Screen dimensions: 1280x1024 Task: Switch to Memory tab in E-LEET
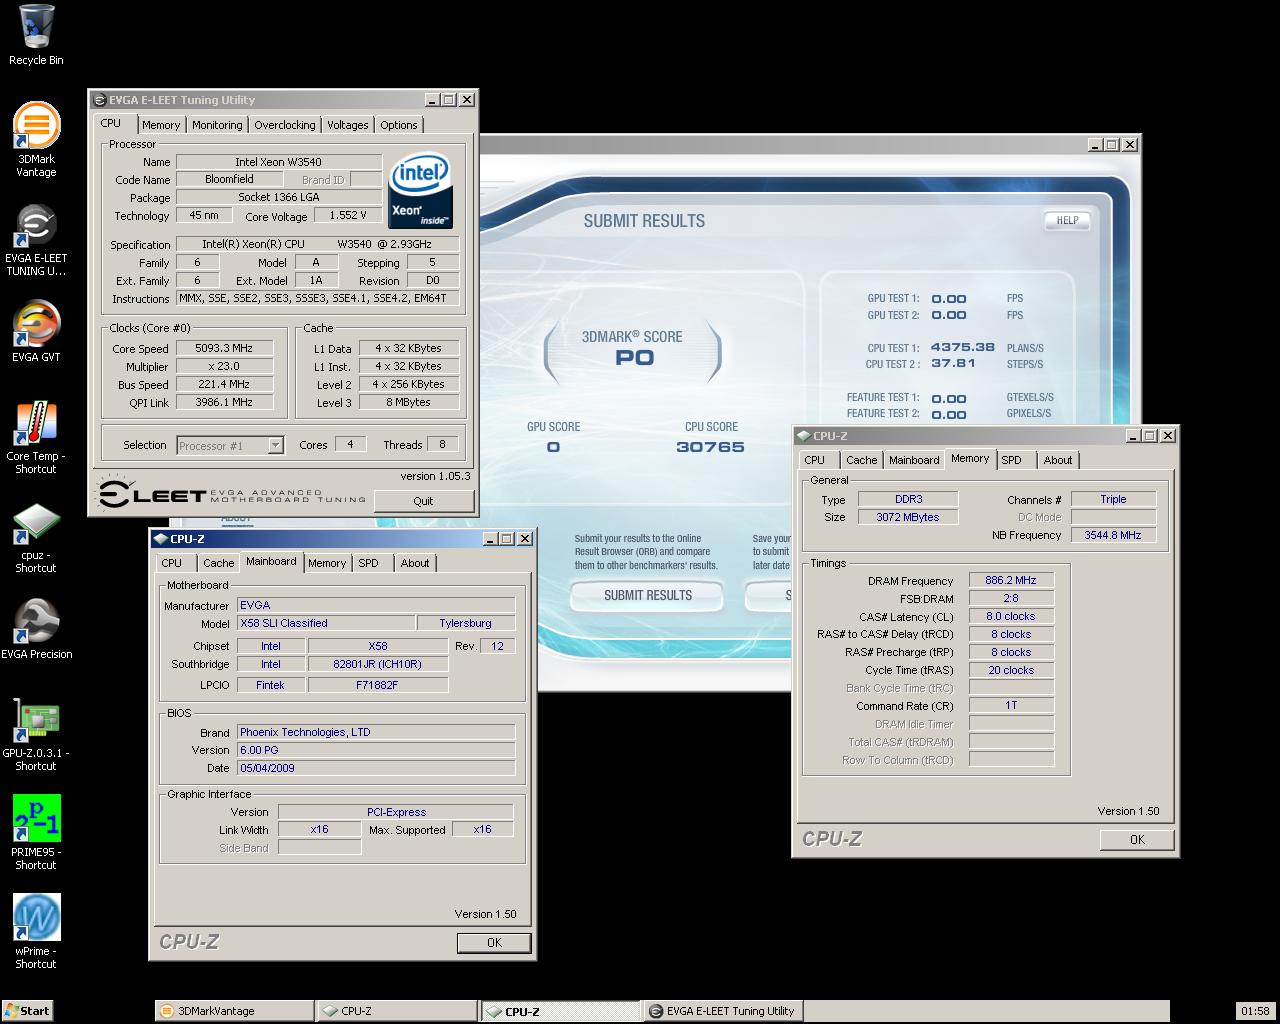(160, 125)
